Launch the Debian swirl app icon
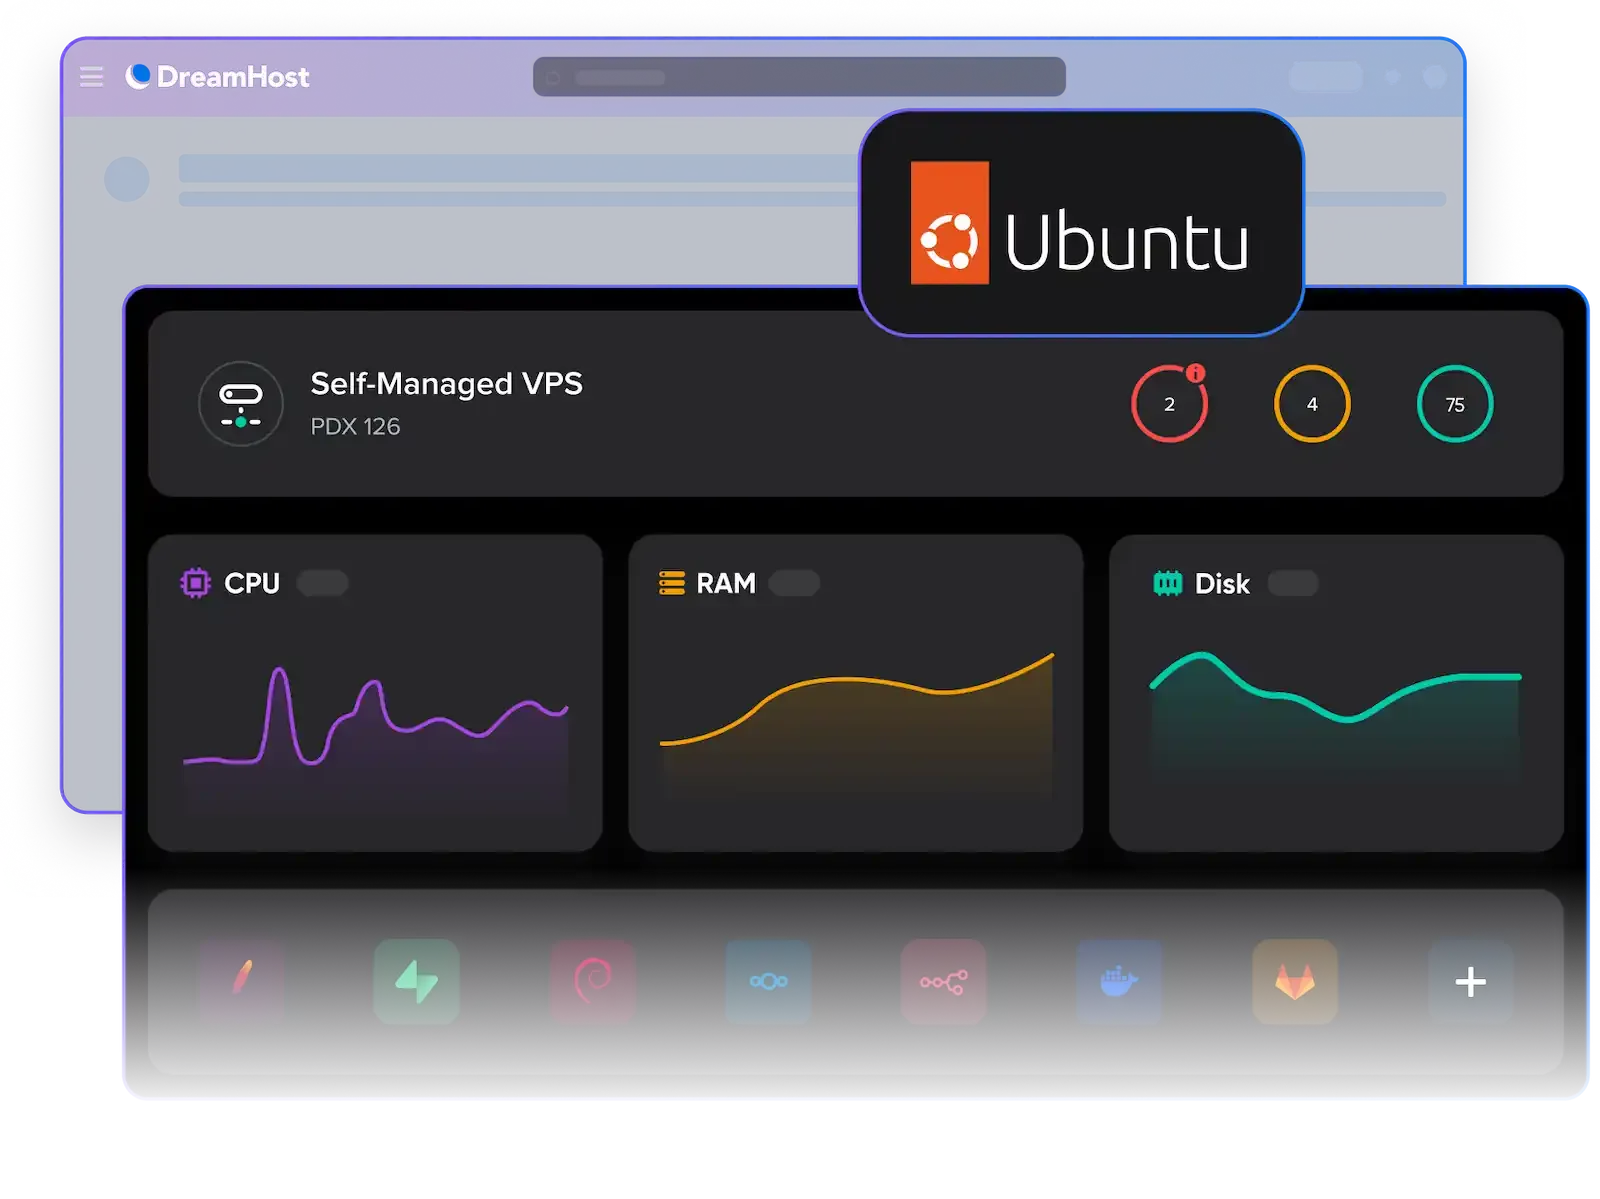Image resolution: width=1600 pixels, height=1199 pixels. point(593,981)
